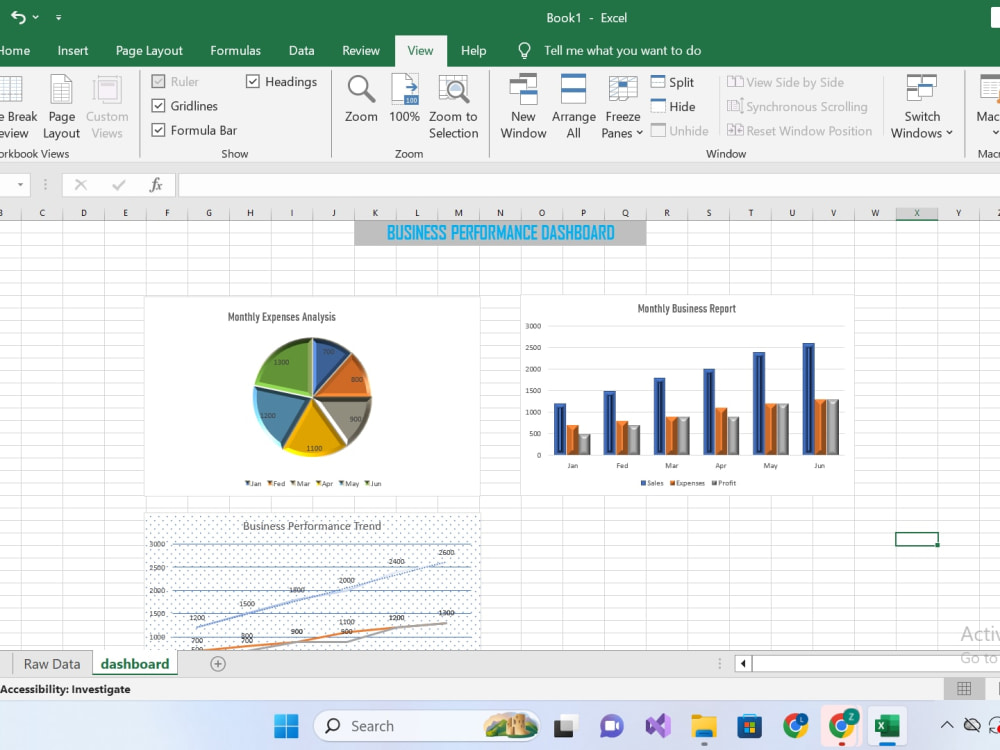The height and width of the screenshot is (750, 1000).
Task: Select the dashboard sheet tab
Action: 135,664
